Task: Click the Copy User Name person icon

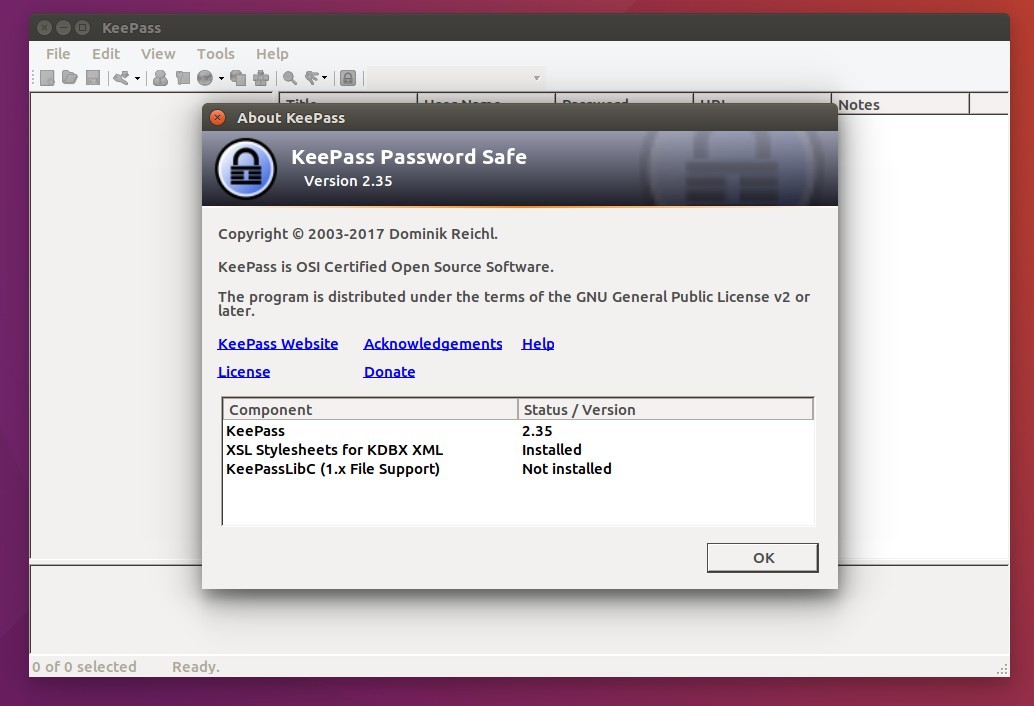Action: pyautogui.click(x=160, y=78)
